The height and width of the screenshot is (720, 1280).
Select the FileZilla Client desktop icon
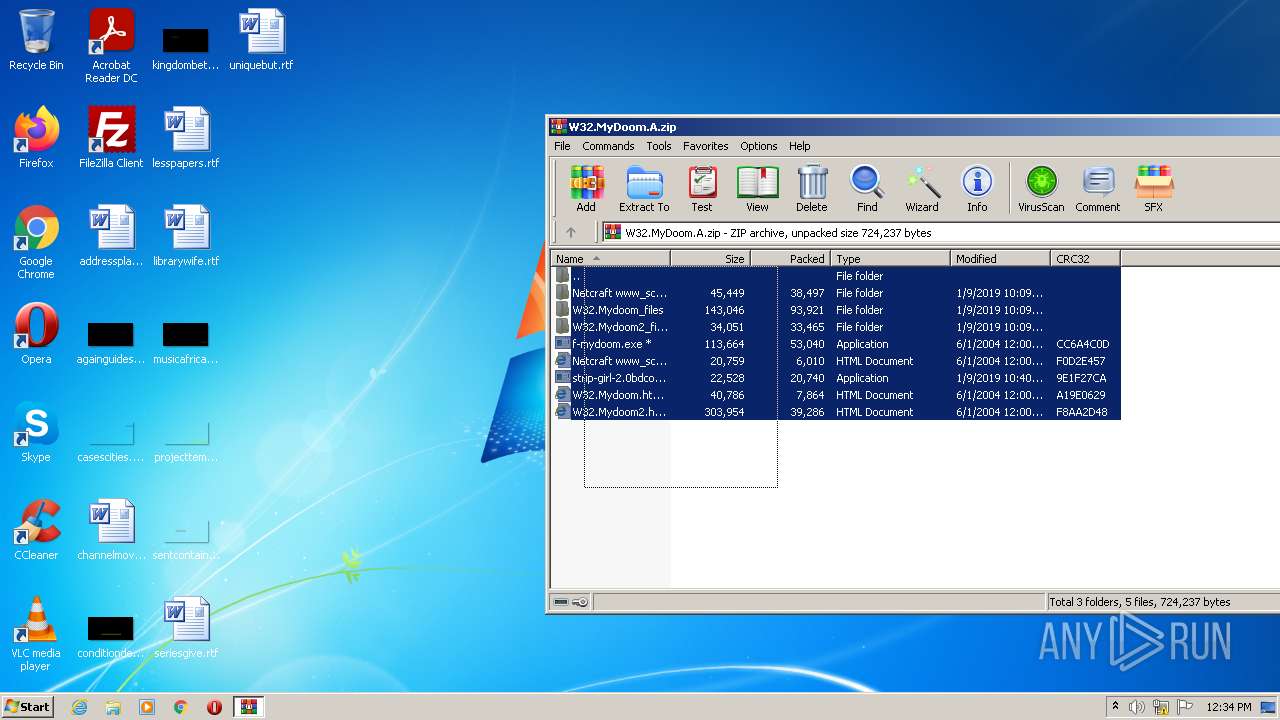coord(111,137)
